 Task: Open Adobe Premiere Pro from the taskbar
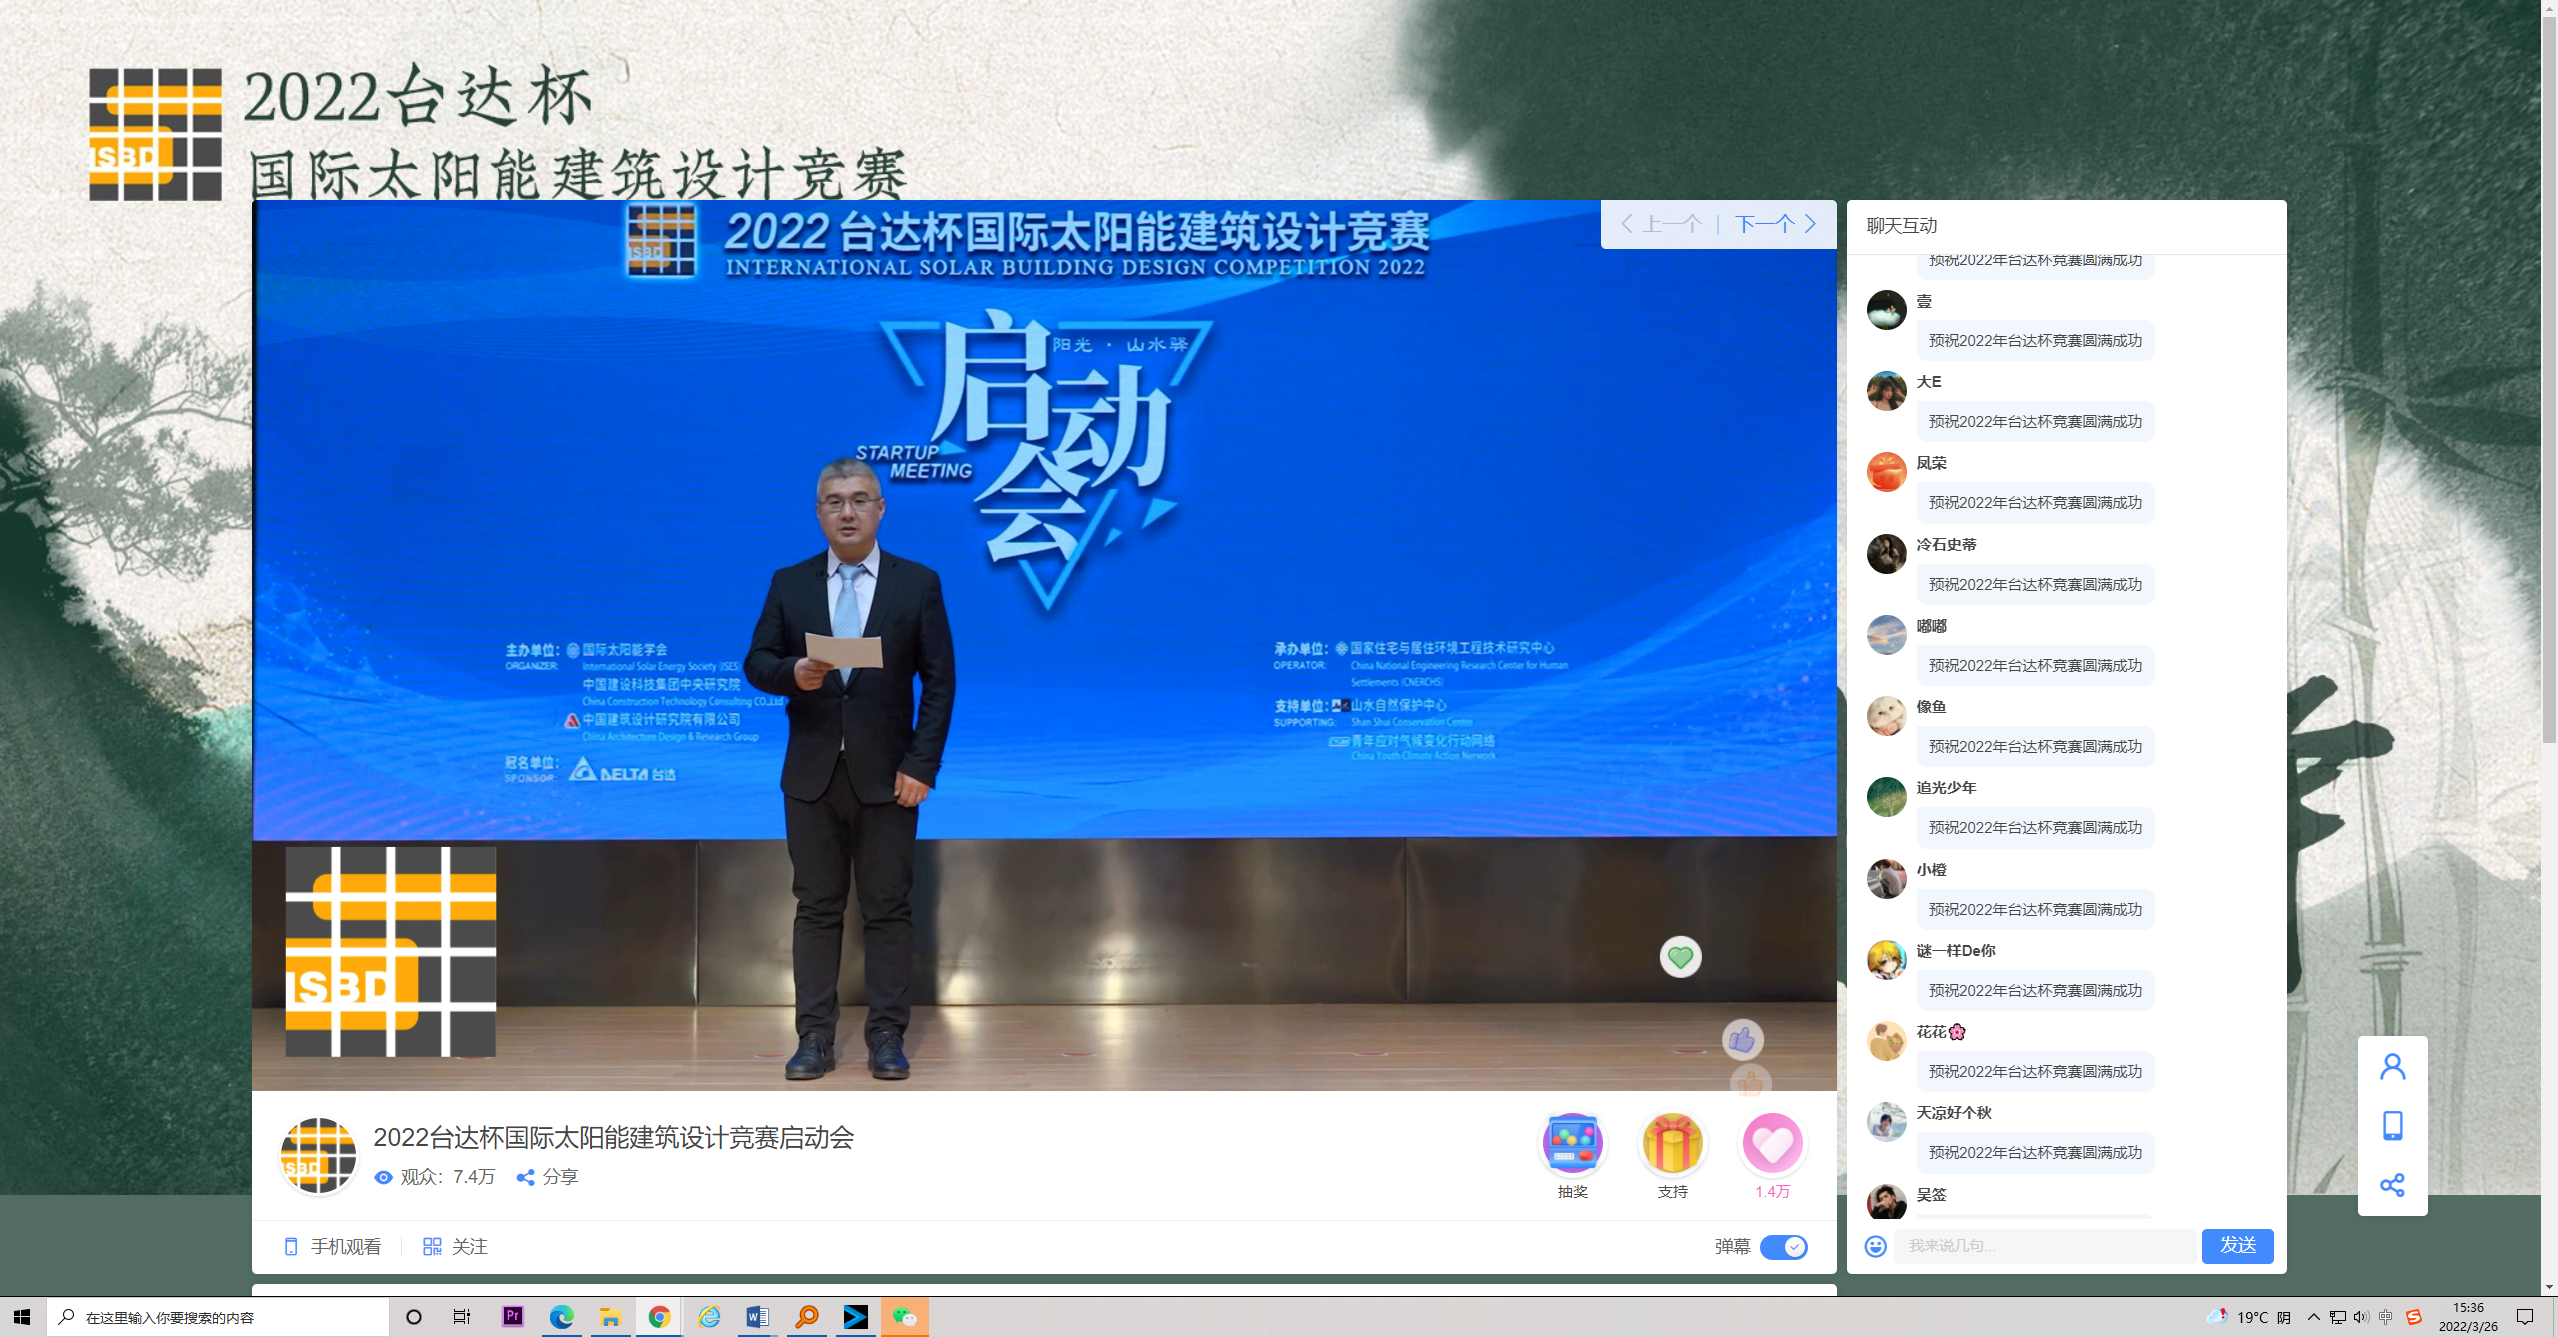[512, 1317]
